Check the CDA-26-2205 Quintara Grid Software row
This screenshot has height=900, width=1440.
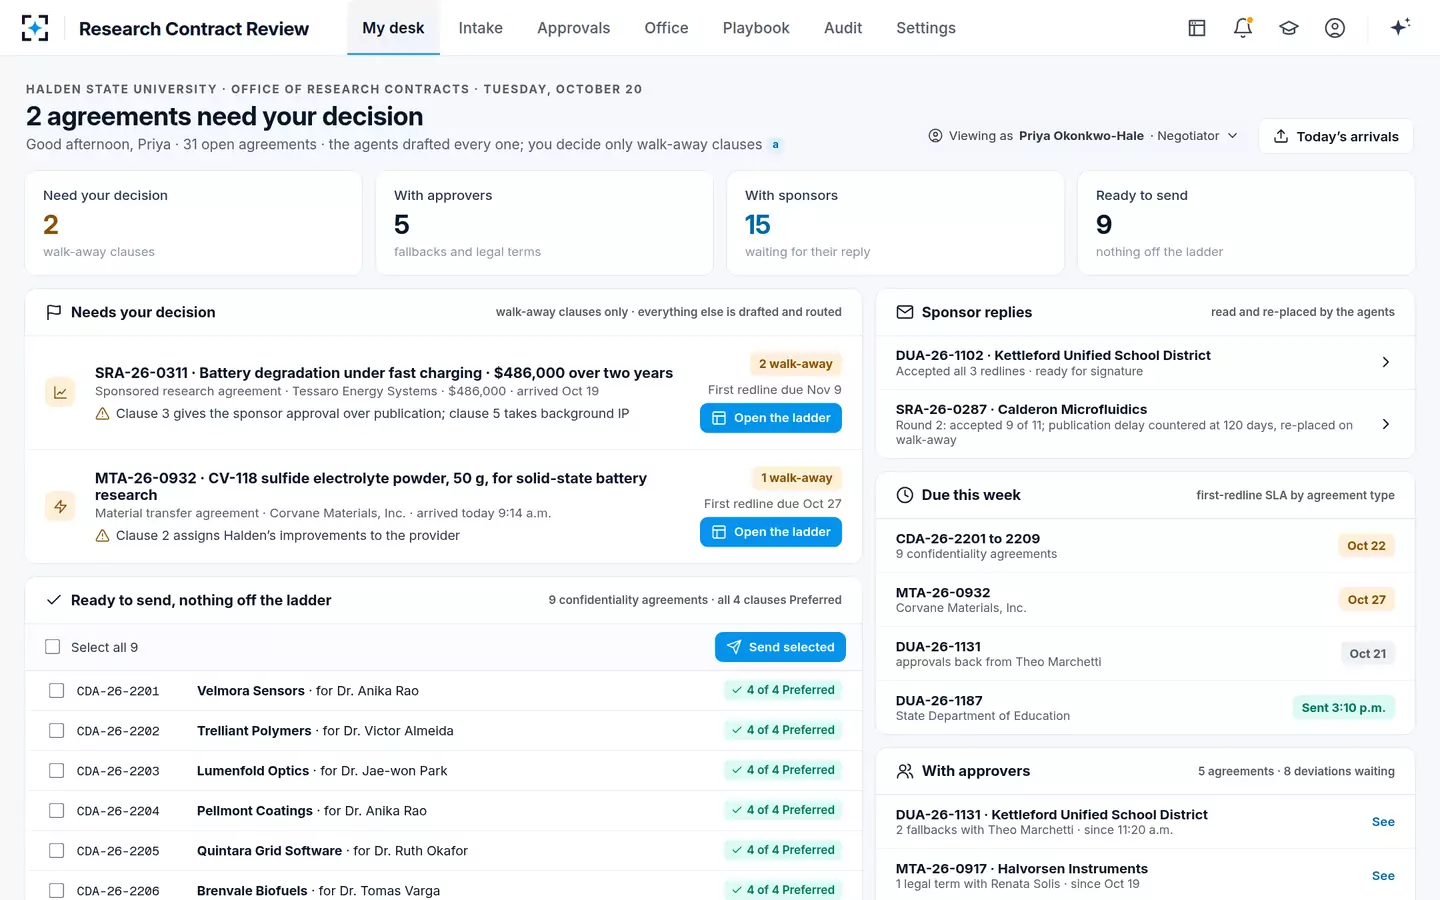(x=57, y=851)
